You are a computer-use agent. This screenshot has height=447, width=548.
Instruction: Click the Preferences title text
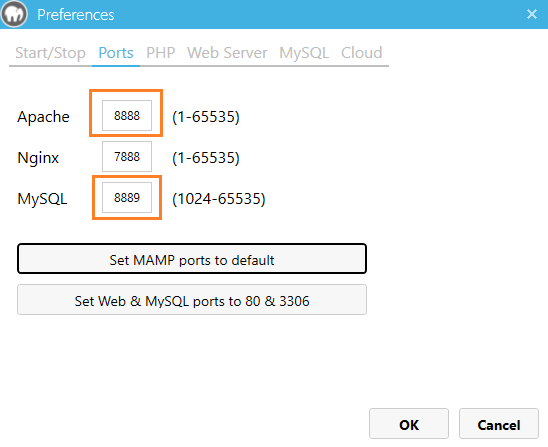click(x=75, y=15)
